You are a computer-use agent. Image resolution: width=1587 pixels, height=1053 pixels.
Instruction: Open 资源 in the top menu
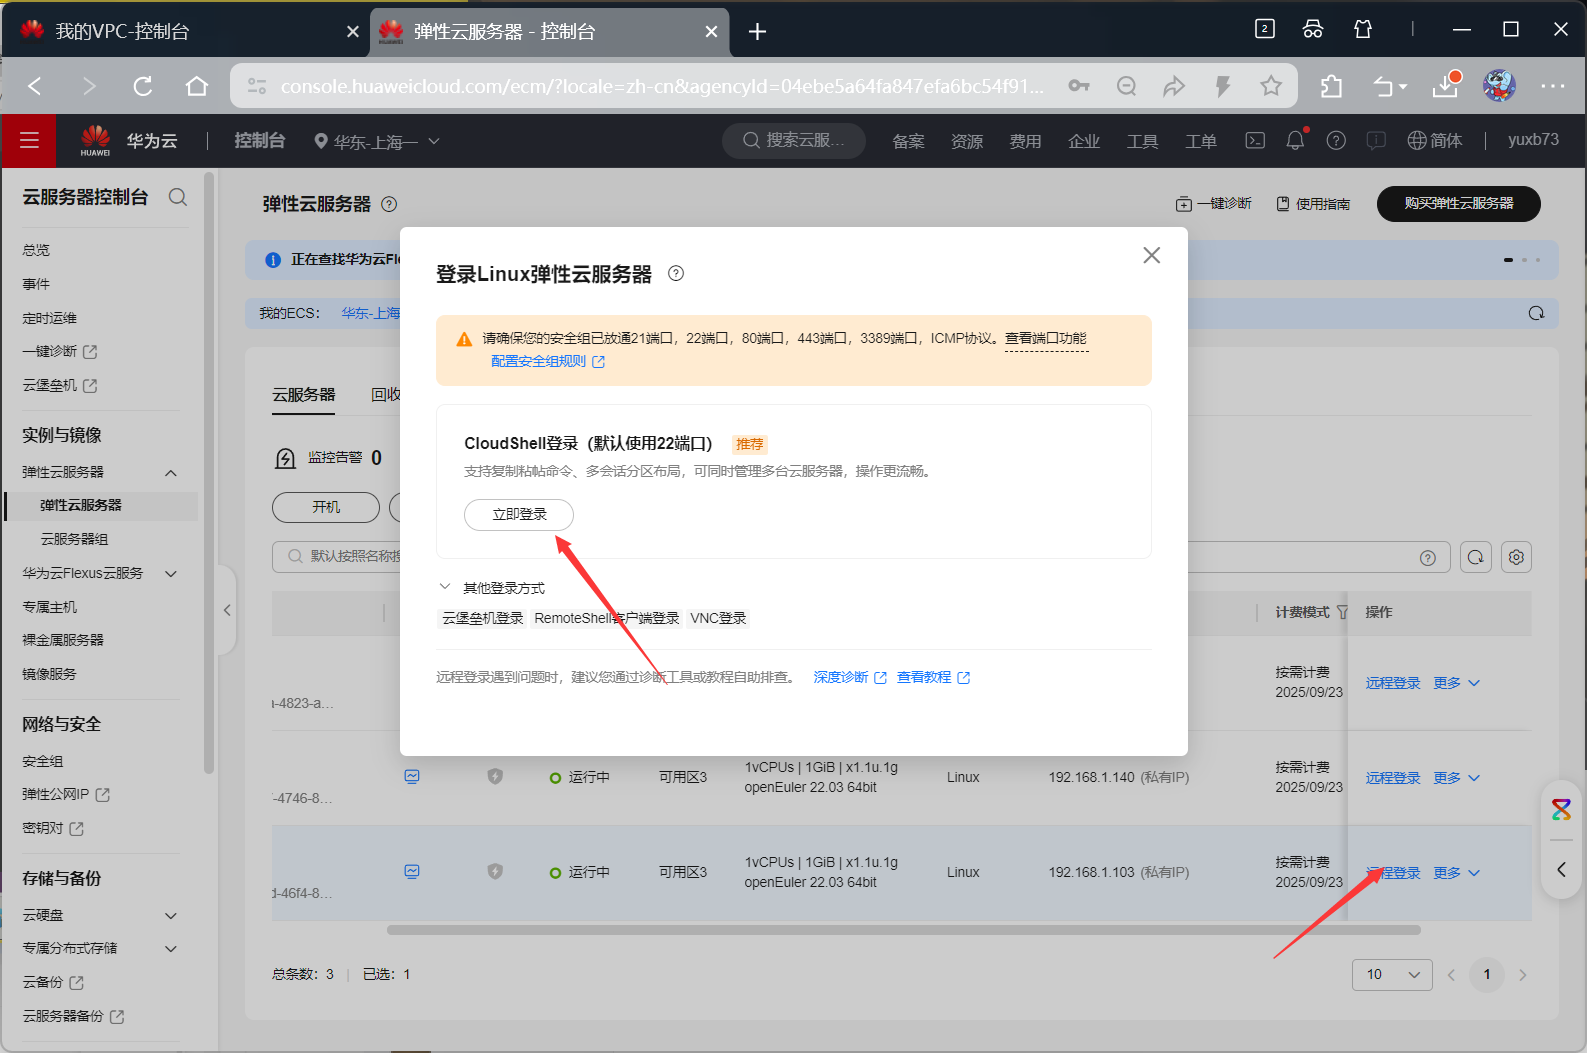pos(967,141)
